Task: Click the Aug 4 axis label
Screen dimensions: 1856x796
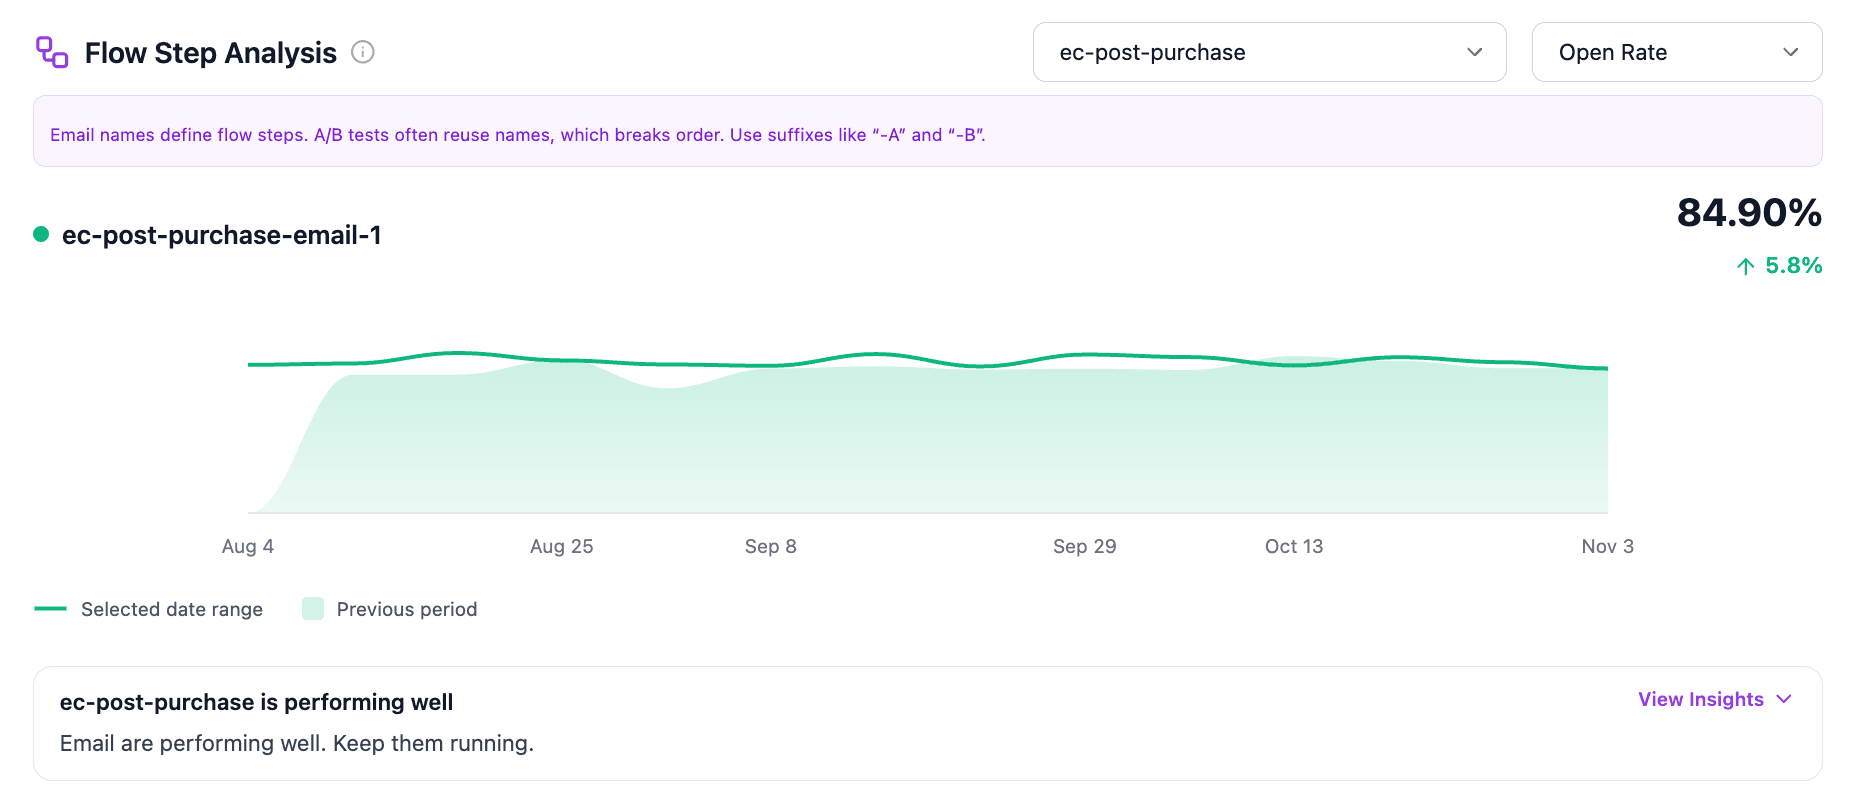Action: (248, 546)
